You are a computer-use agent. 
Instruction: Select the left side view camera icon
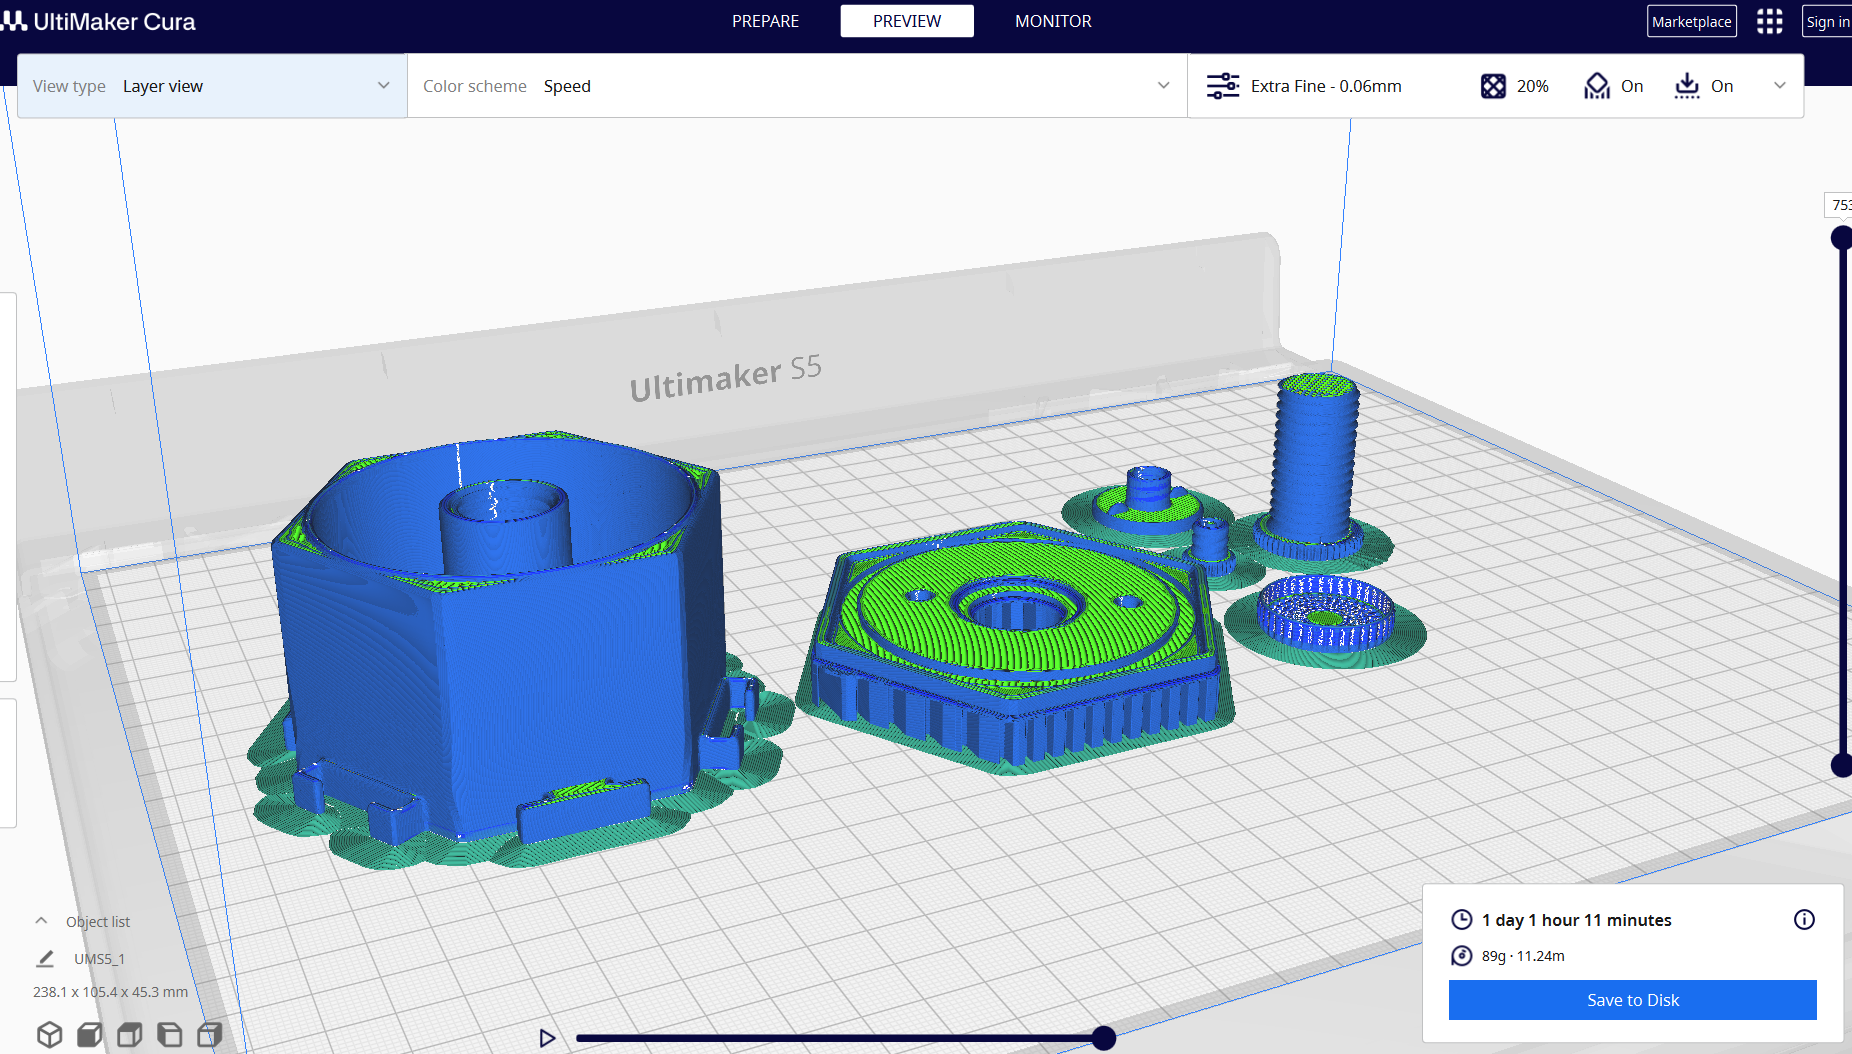pyautogui.click(x=169, y=1034)
